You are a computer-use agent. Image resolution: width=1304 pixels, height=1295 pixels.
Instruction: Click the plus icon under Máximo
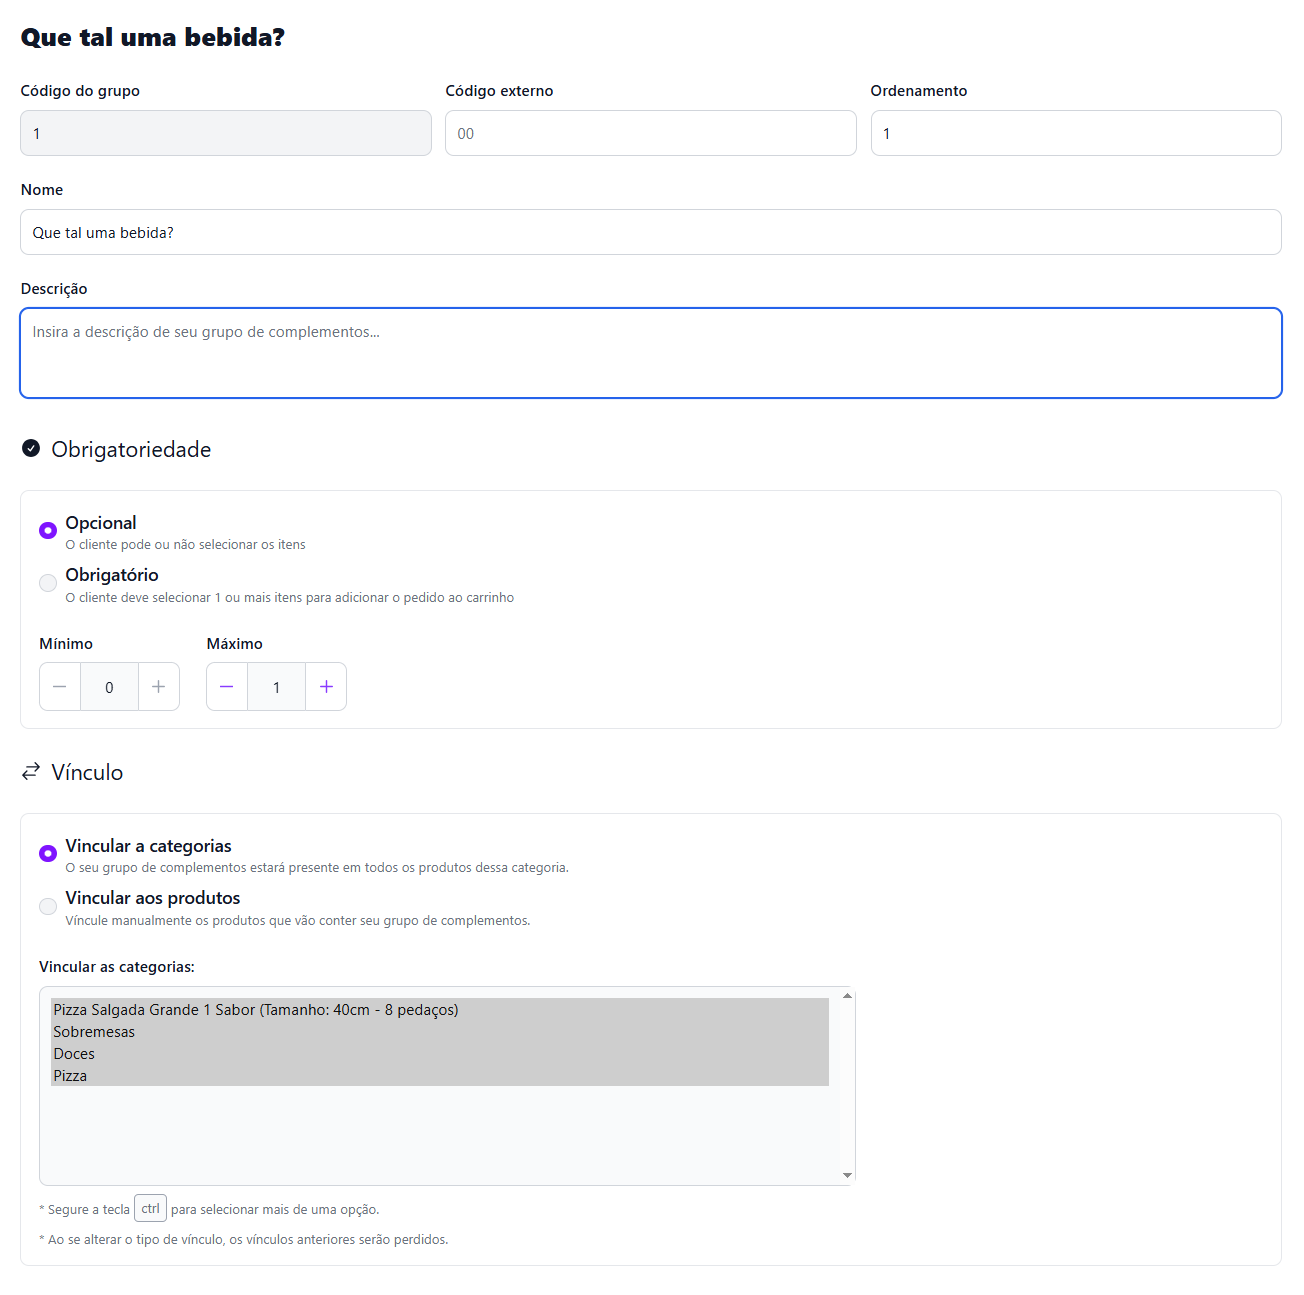pos(326,687)
